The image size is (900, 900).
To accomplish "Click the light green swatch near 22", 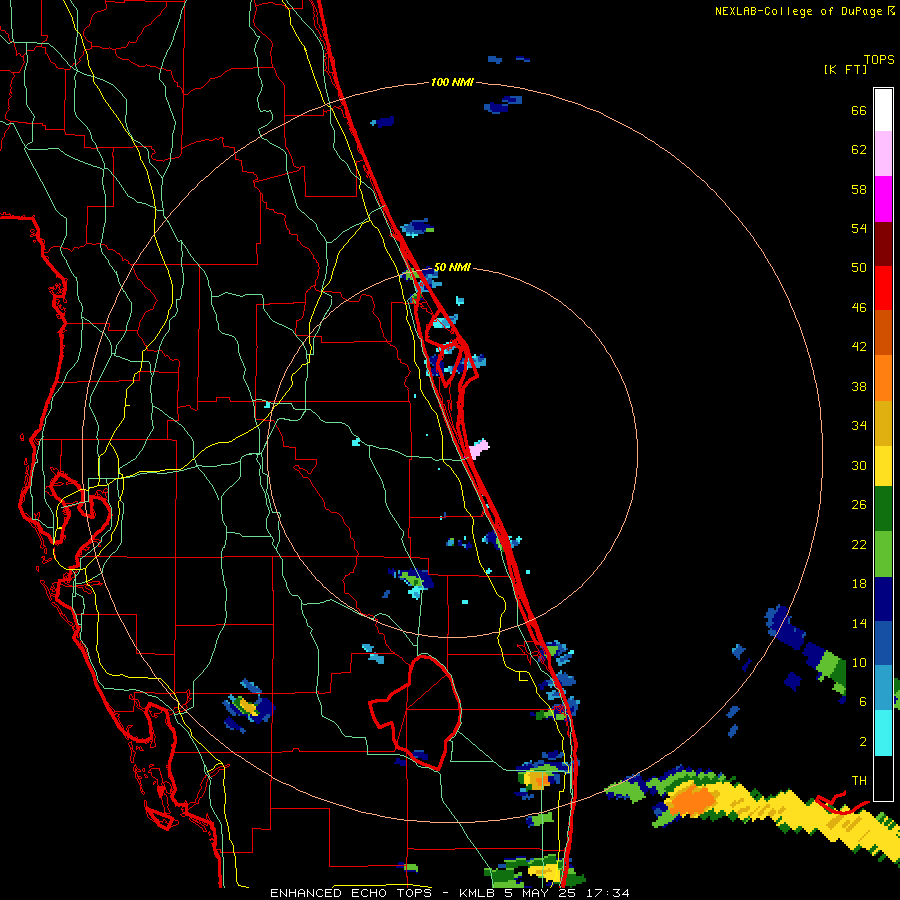I will (x=883, y=554).
